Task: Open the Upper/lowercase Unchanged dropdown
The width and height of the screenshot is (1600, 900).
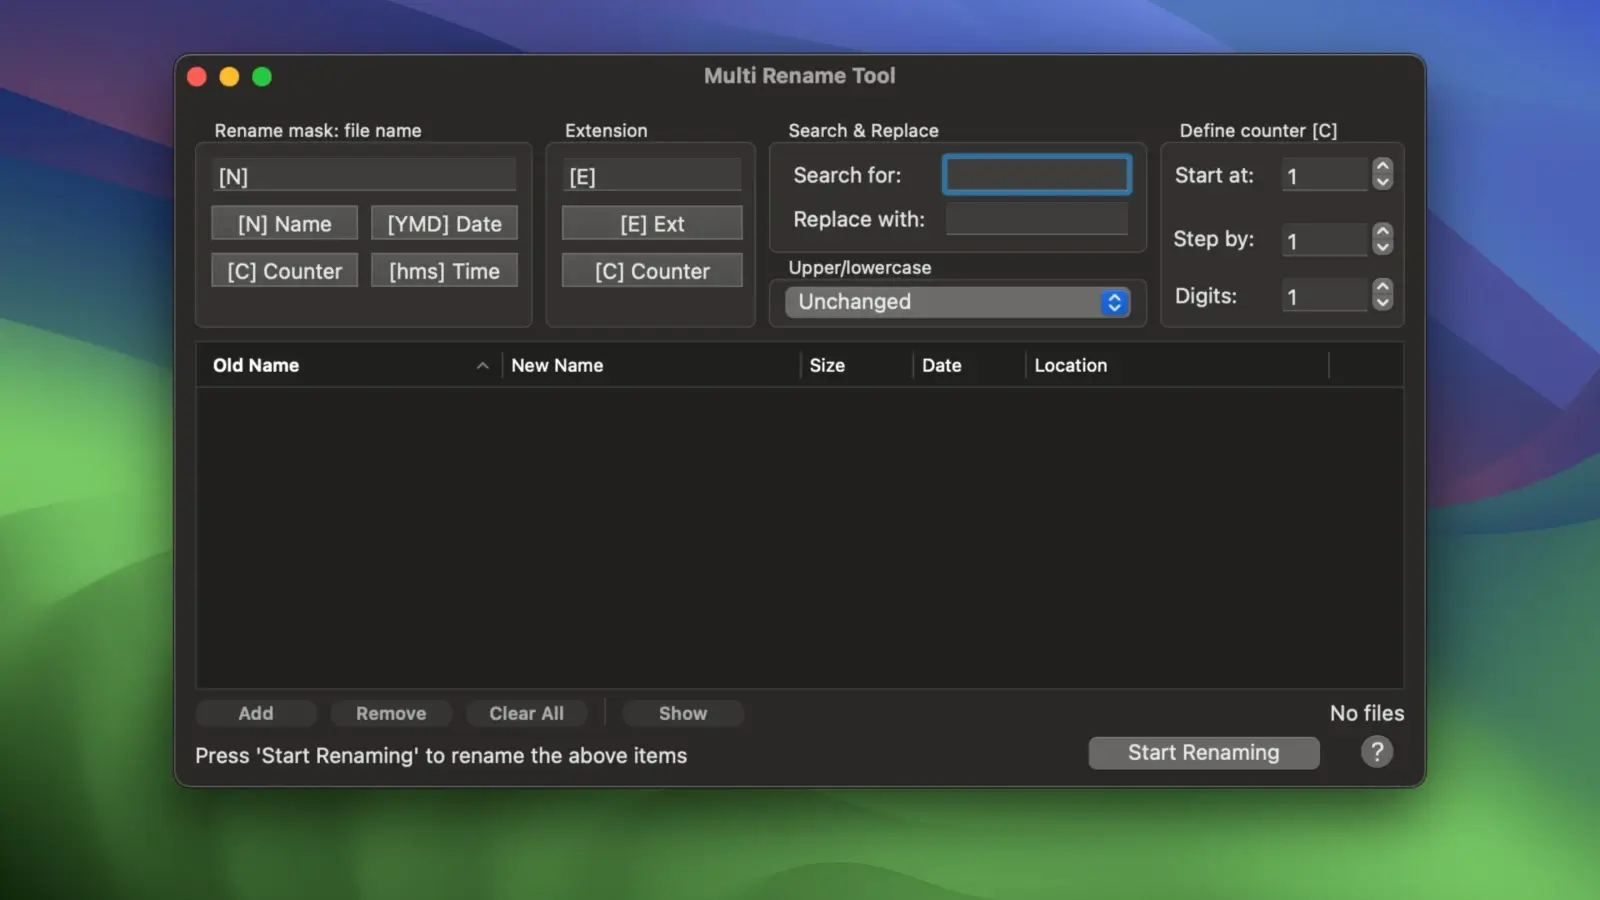Action: pos(957,302)
